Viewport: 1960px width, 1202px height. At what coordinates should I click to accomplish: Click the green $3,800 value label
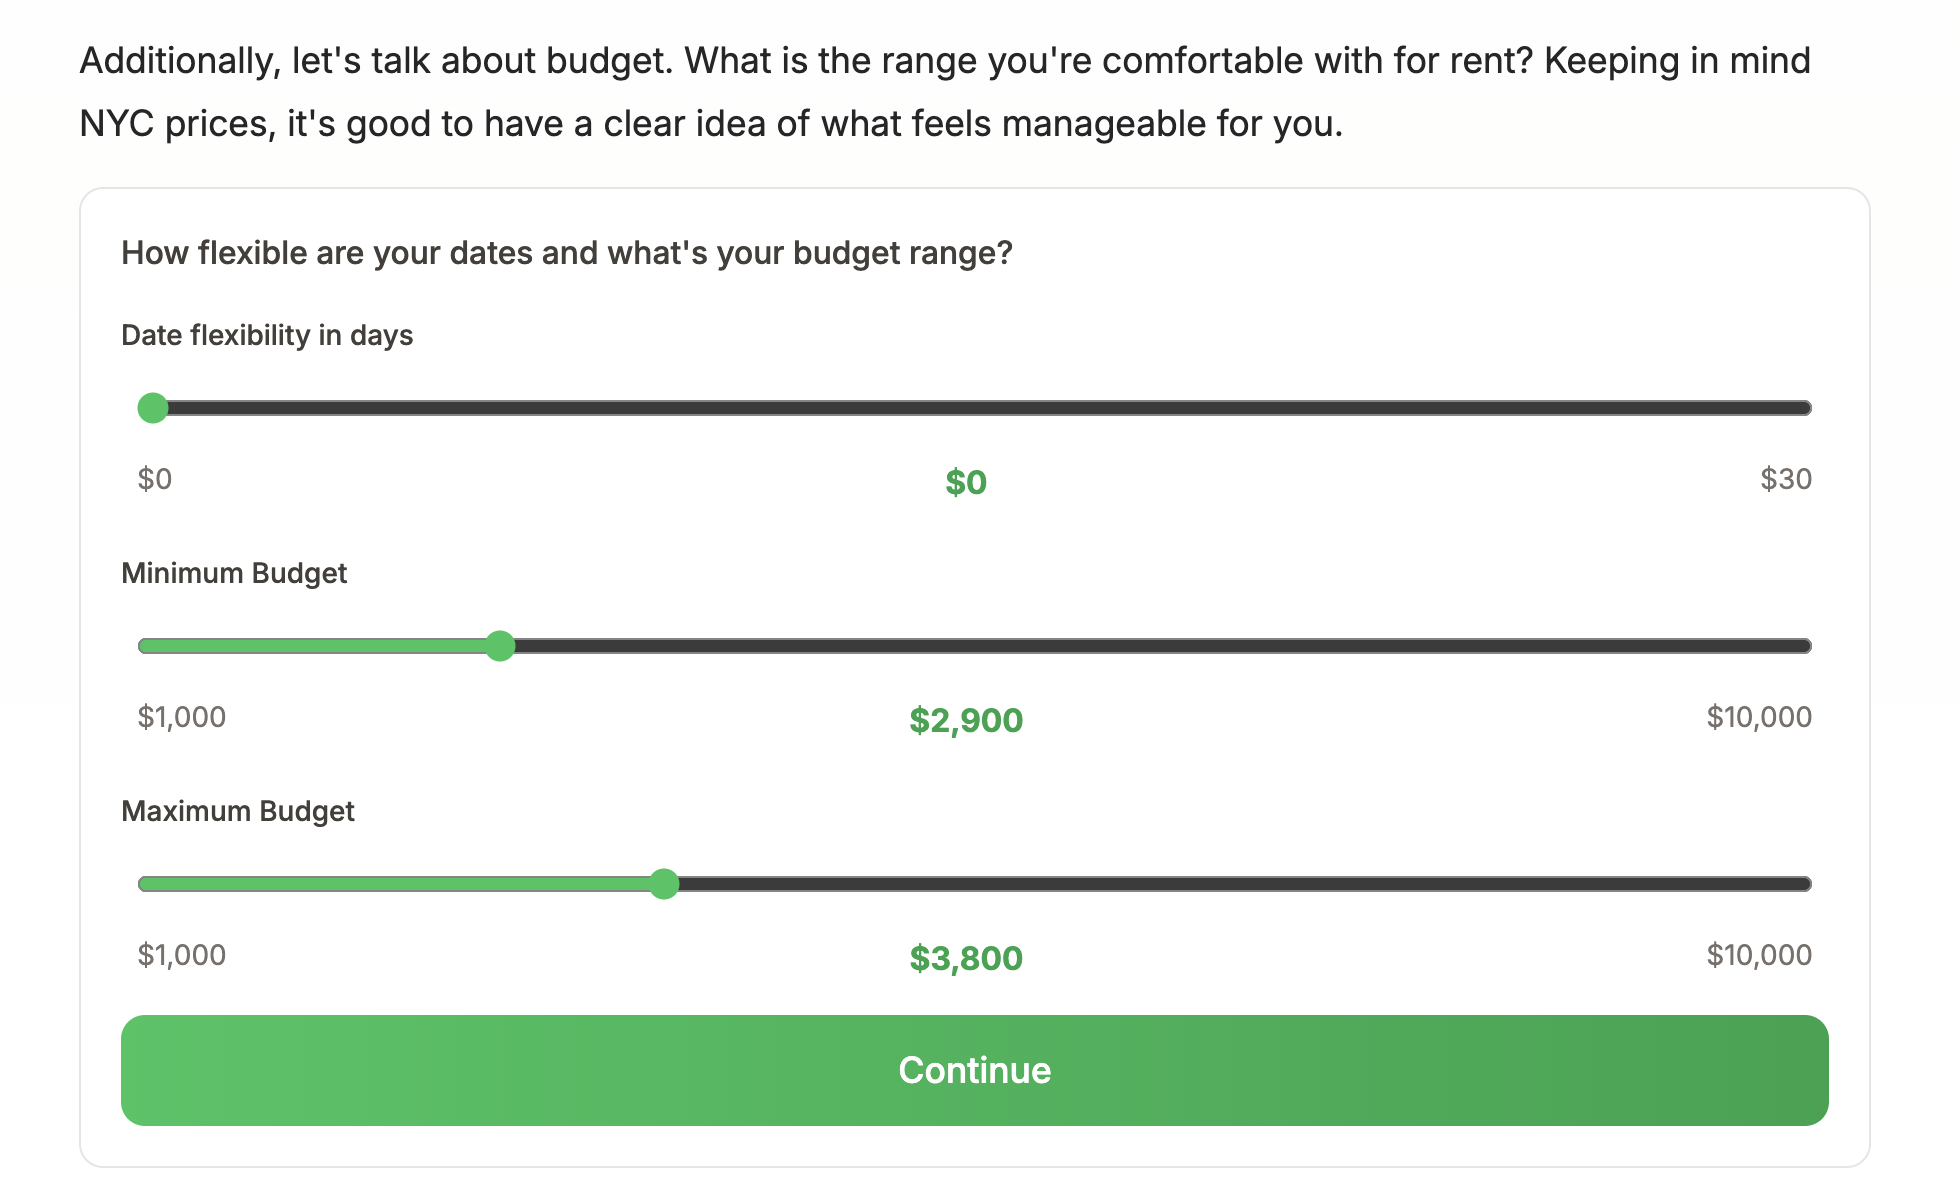(966, 957)
